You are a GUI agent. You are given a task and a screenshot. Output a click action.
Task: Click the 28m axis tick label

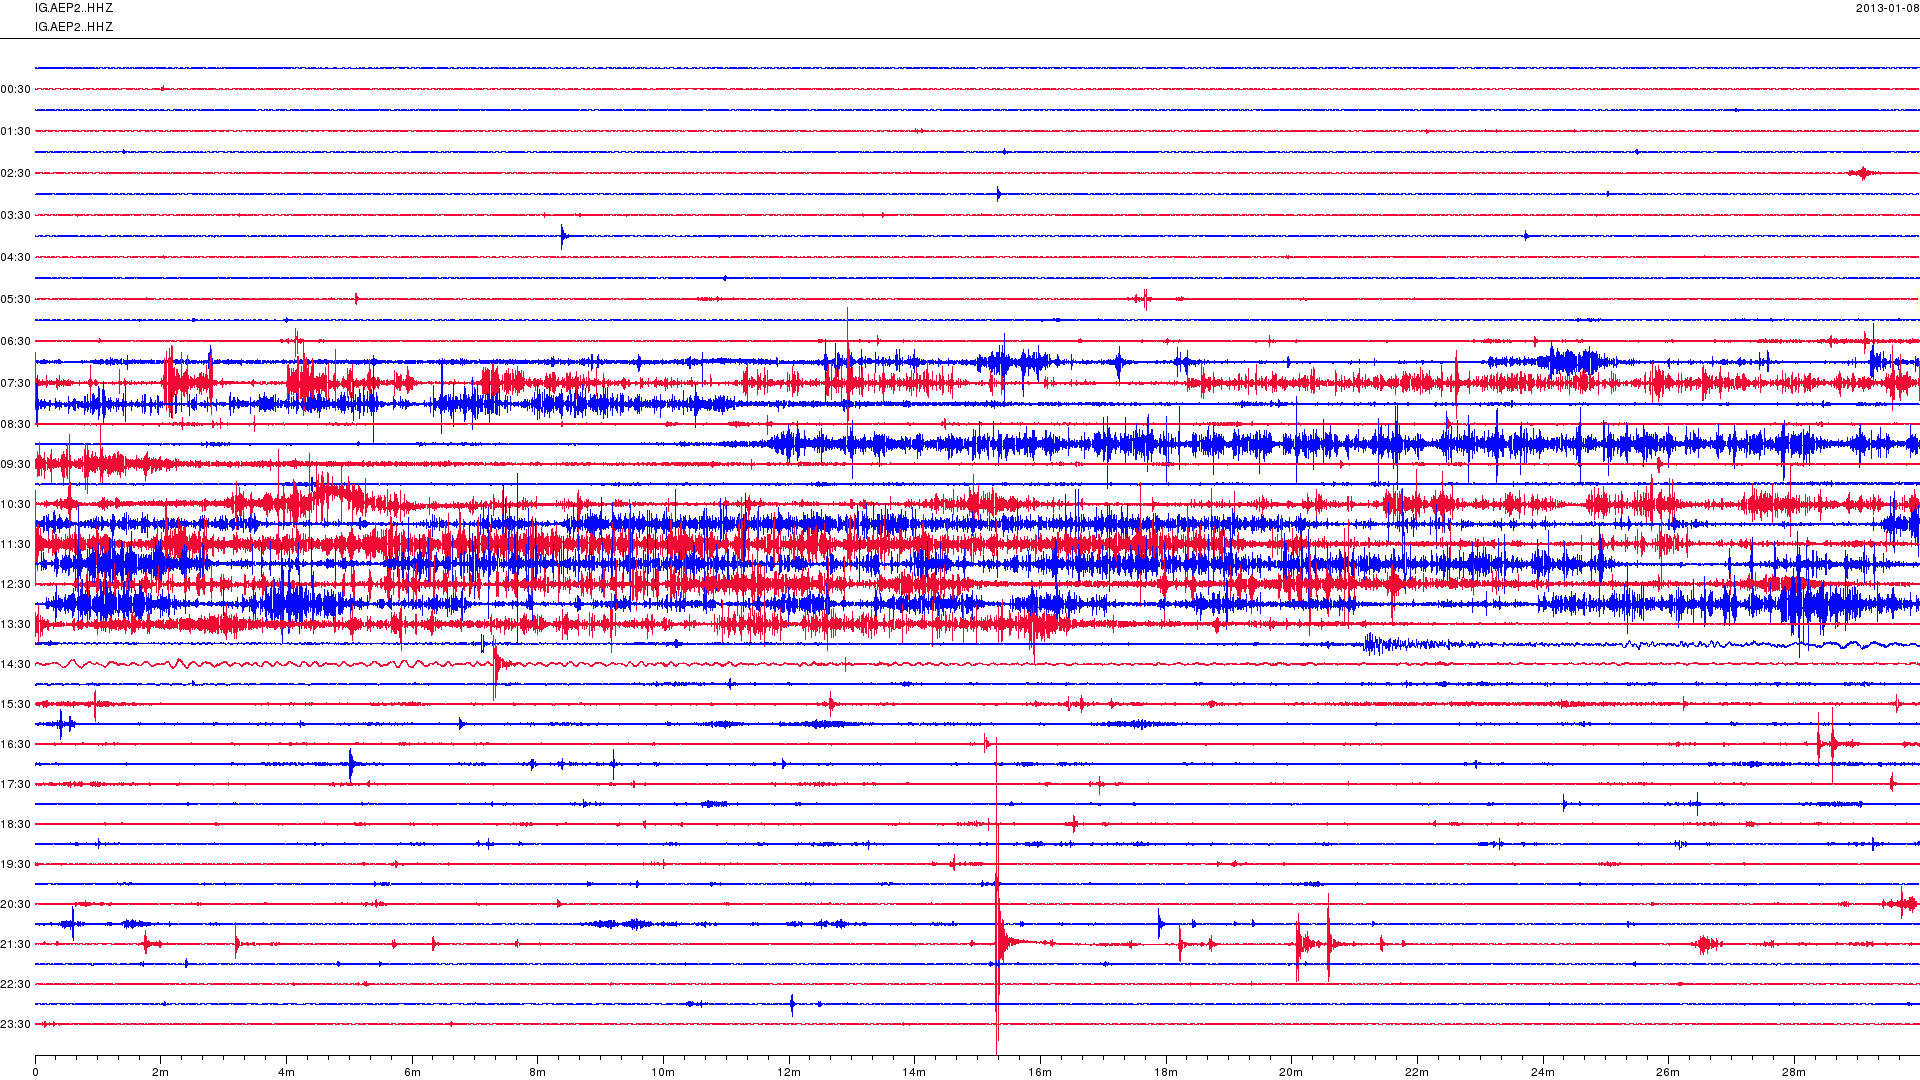(x=1794, y=1072)
